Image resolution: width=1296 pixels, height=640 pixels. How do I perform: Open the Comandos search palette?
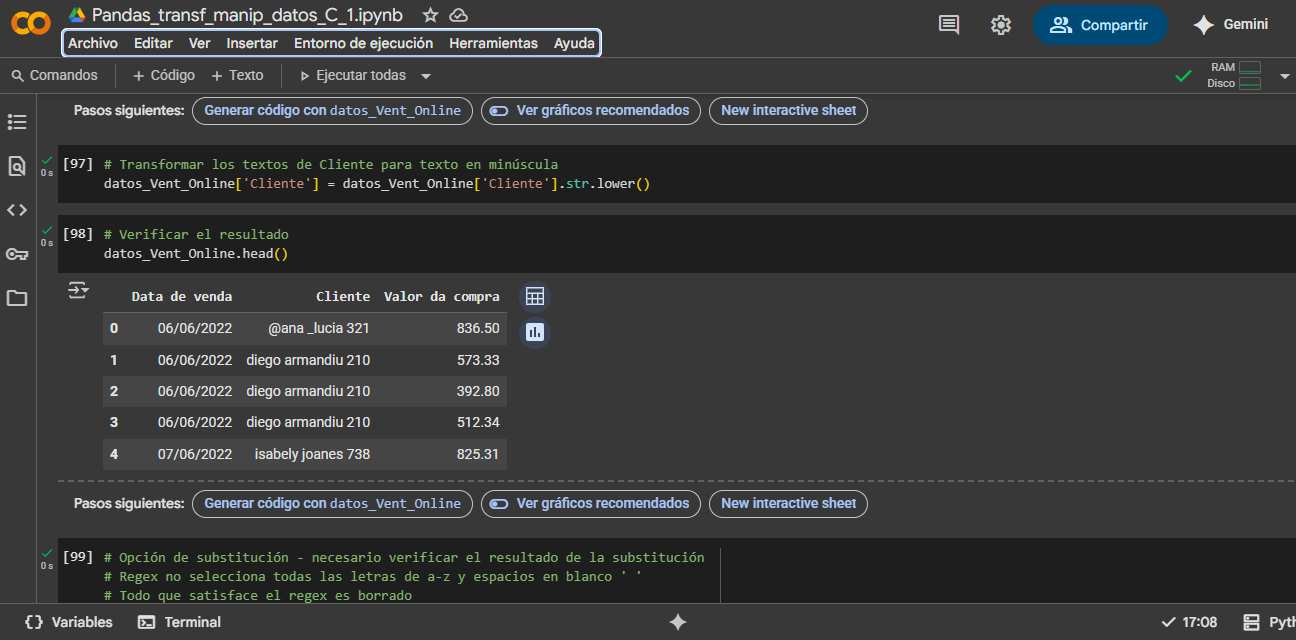55,76
